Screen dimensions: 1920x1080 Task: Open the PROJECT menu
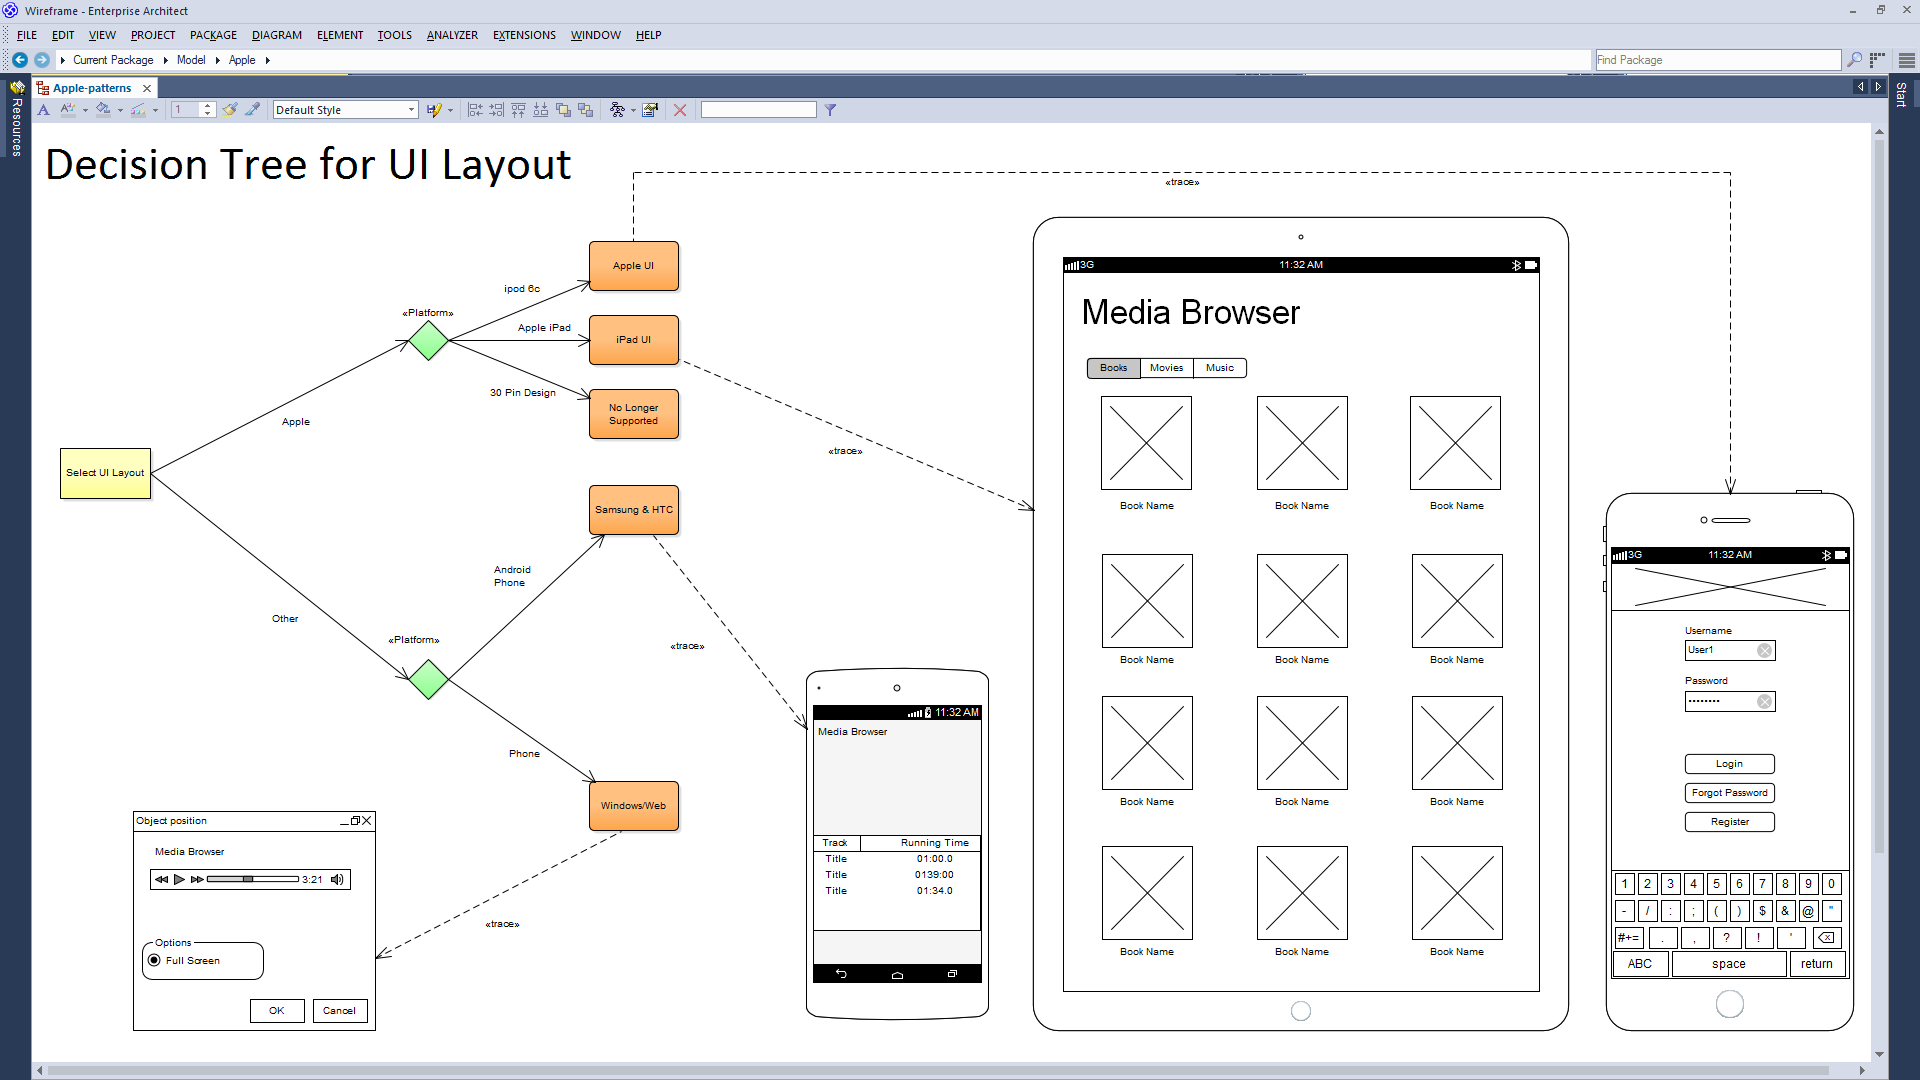pyautogui.click(x=153, y=35)
